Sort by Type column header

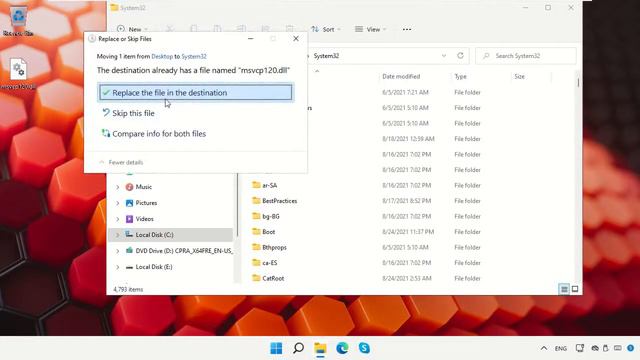pyautogui.click(x=460, y=76)
